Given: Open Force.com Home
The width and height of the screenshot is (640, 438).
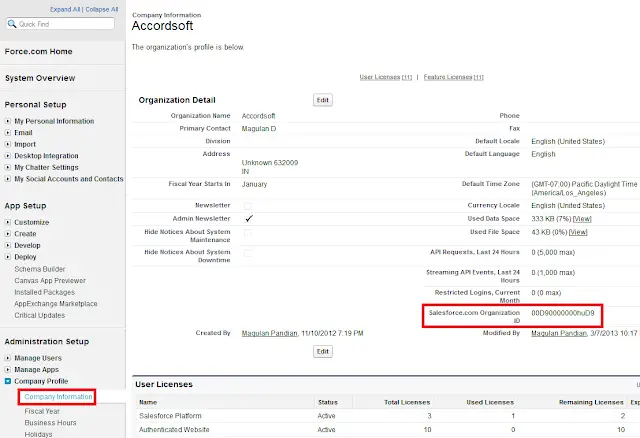Looking at the screenshot, I should pyautogui.click(x=38, y=51).
